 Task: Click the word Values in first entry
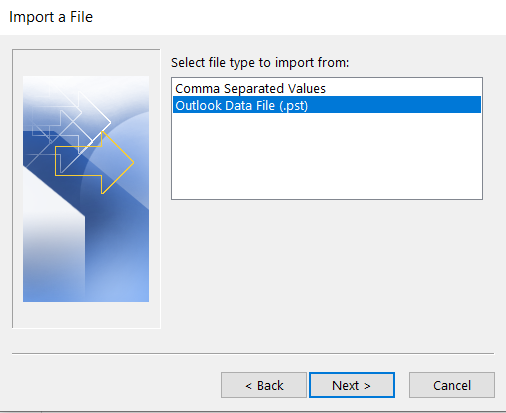click(x=307, y=88)
